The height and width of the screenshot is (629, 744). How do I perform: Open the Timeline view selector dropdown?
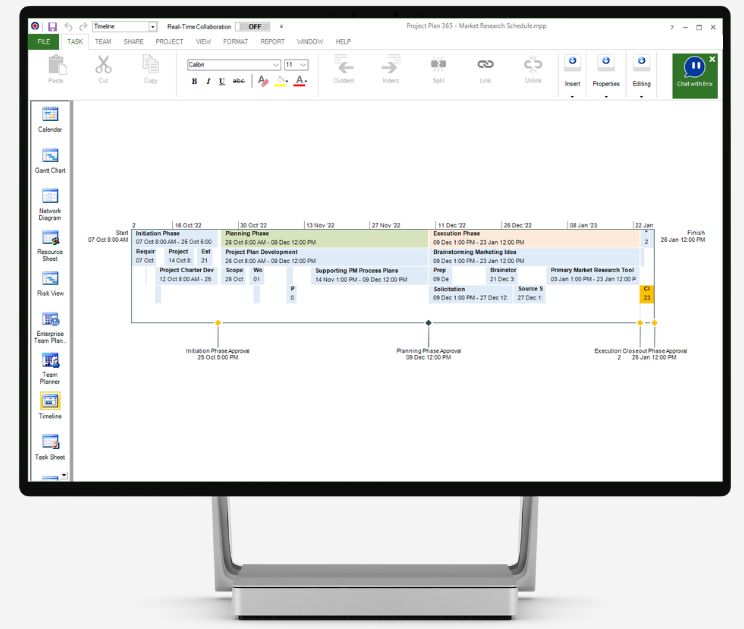pyautogui.click(x=153, y=27)
